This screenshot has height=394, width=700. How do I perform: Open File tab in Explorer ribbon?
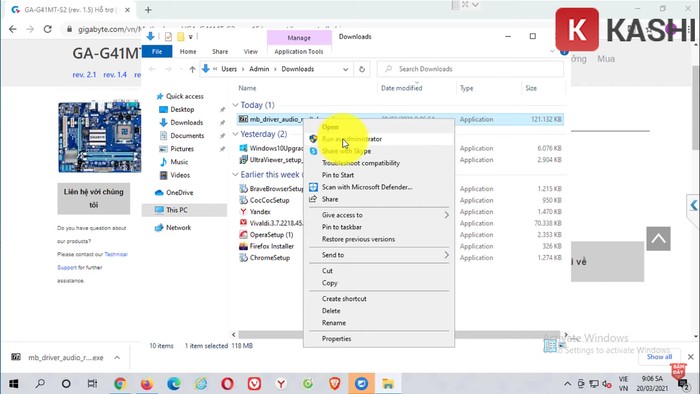click(x=157, y=51)
